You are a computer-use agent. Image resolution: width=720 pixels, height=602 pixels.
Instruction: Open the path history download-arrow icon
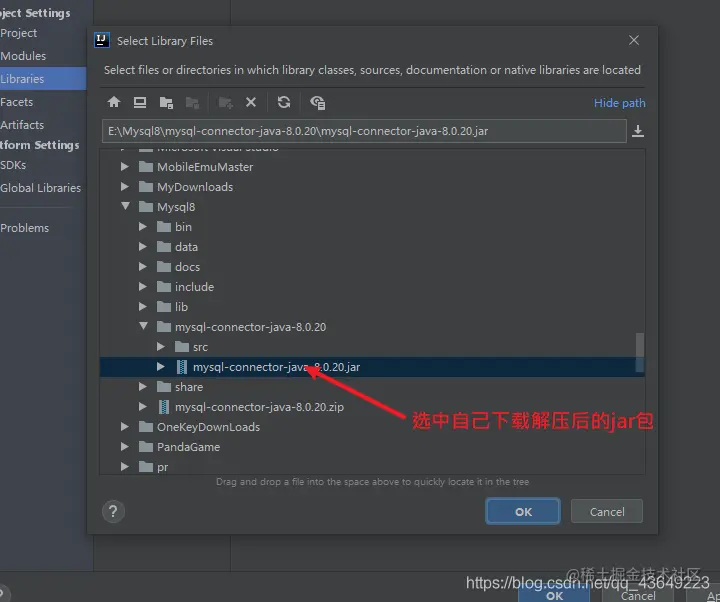pos(638,131)
